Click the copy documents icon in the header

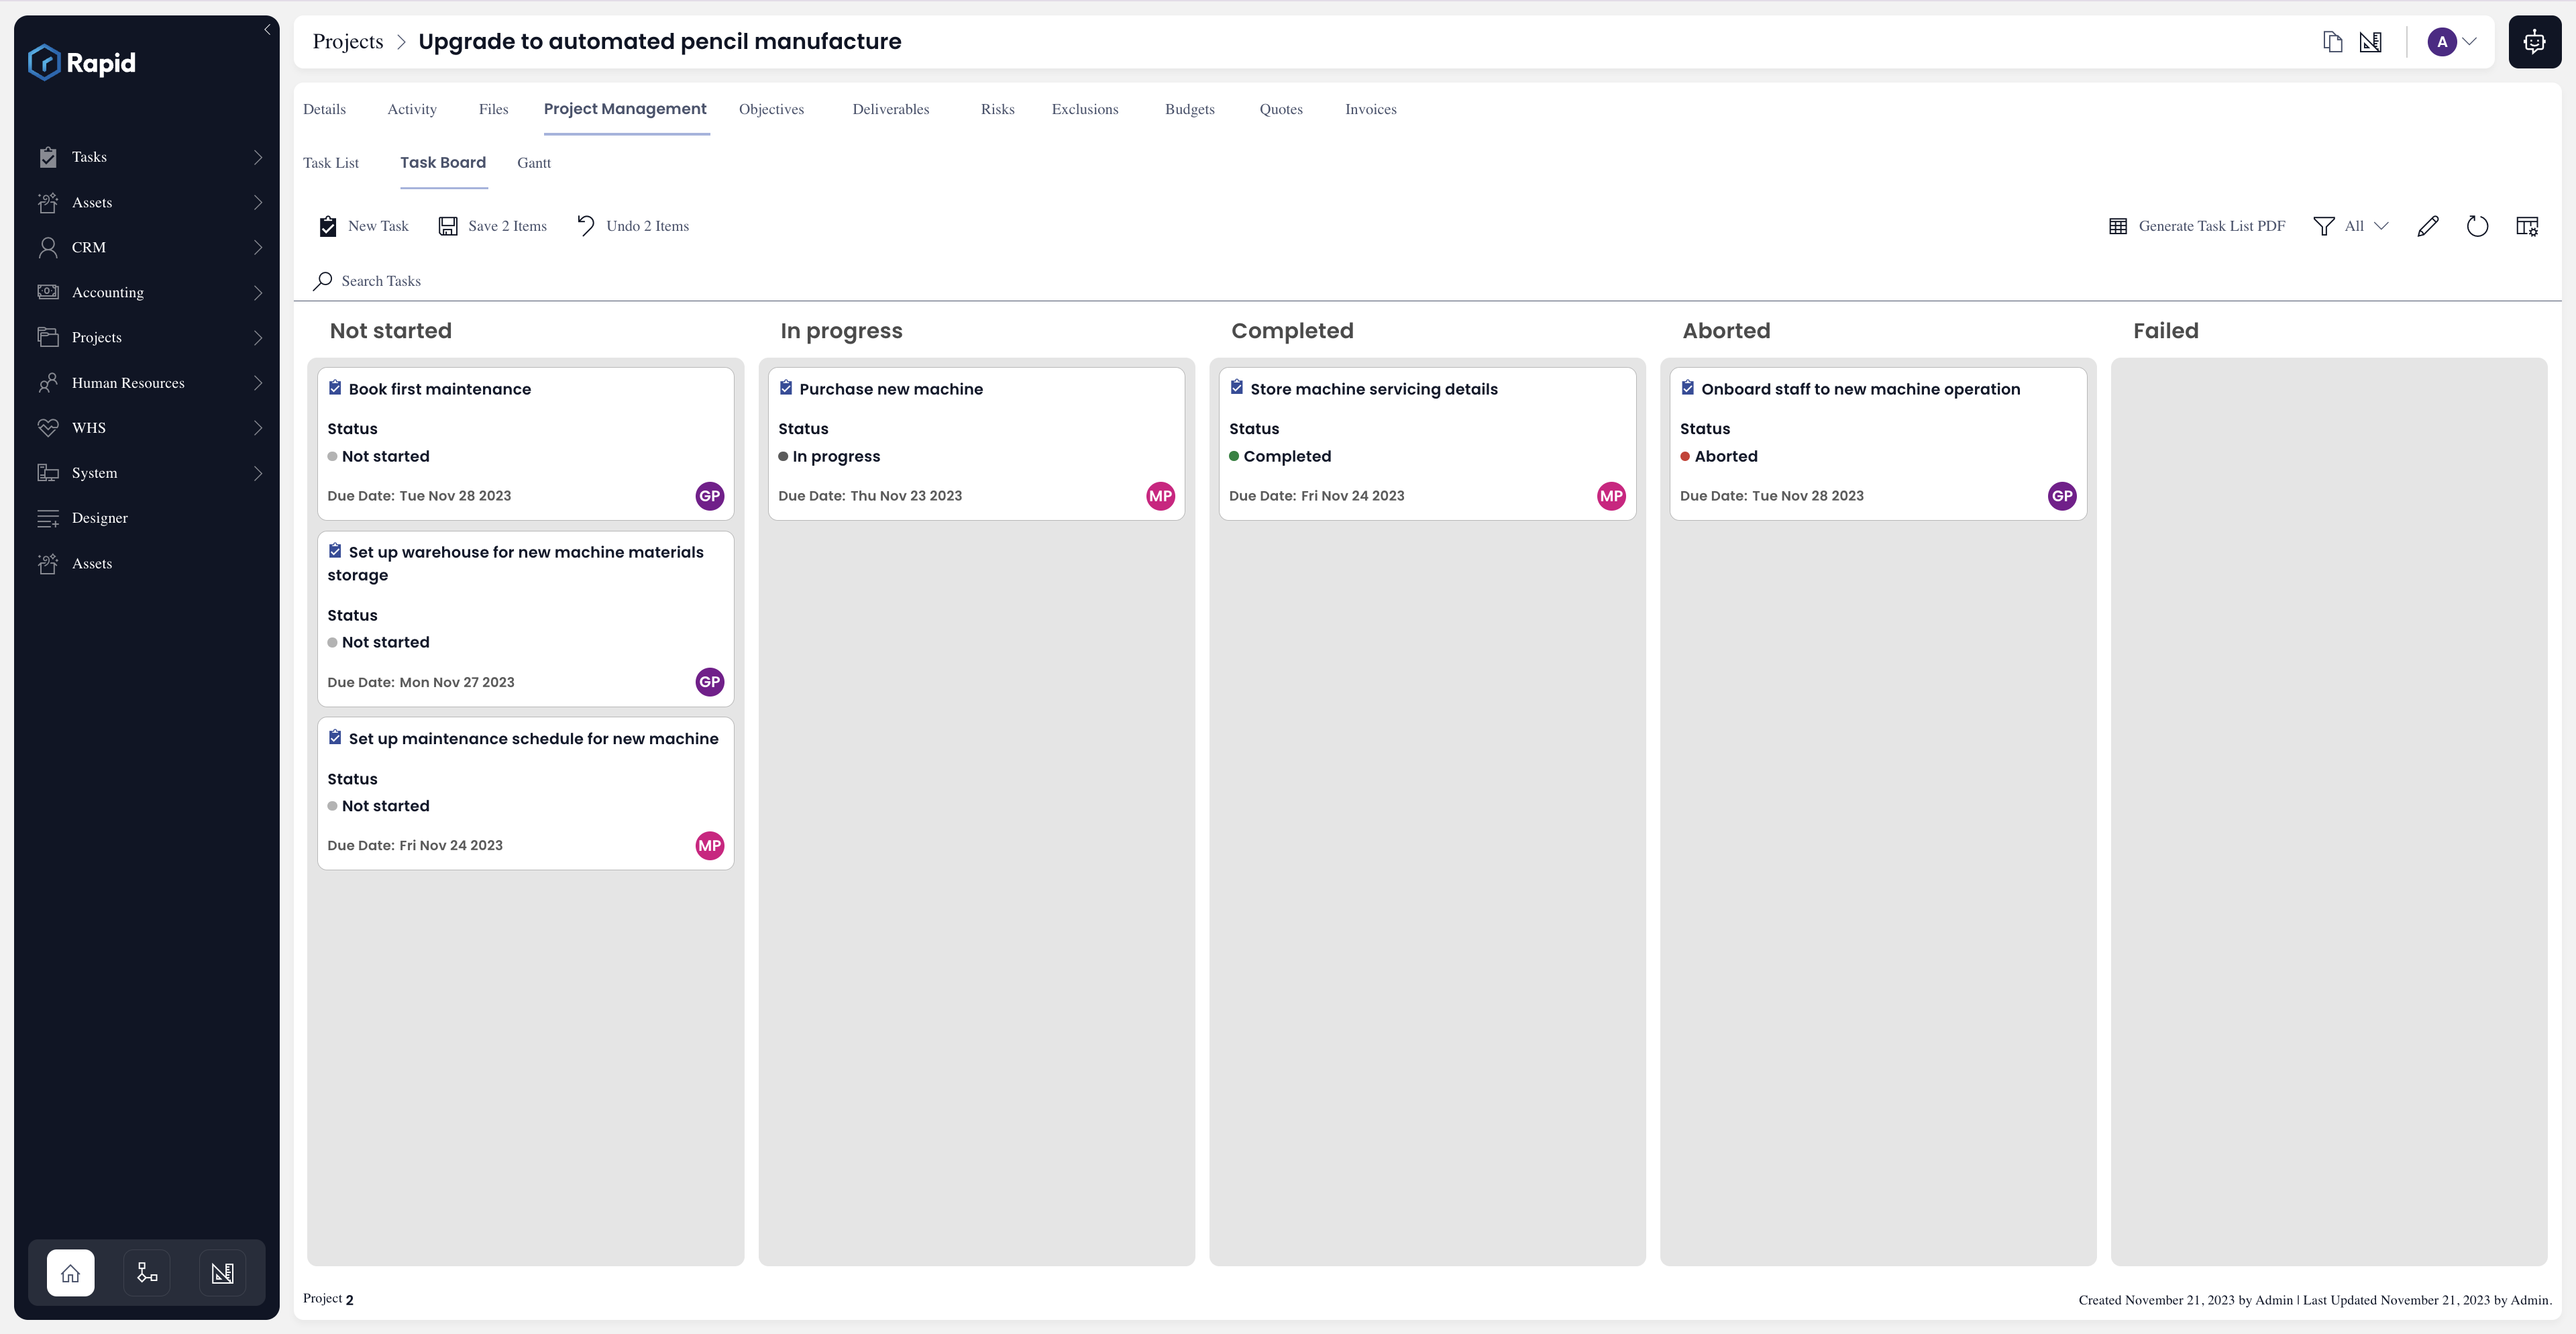[x=2332, y=42]
